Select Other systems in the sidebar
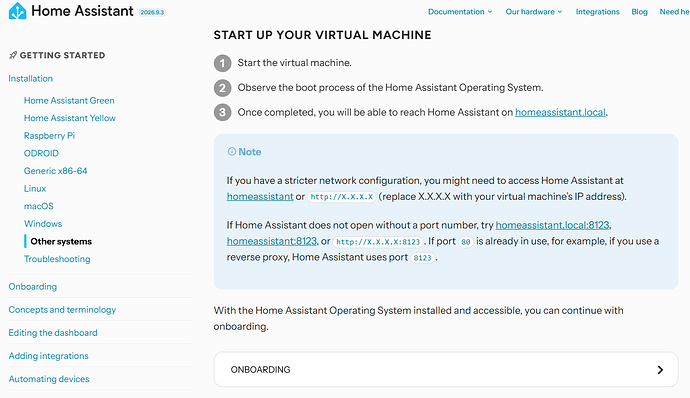The height and width of the screenshot is (398, 690). tap(61, 241)
